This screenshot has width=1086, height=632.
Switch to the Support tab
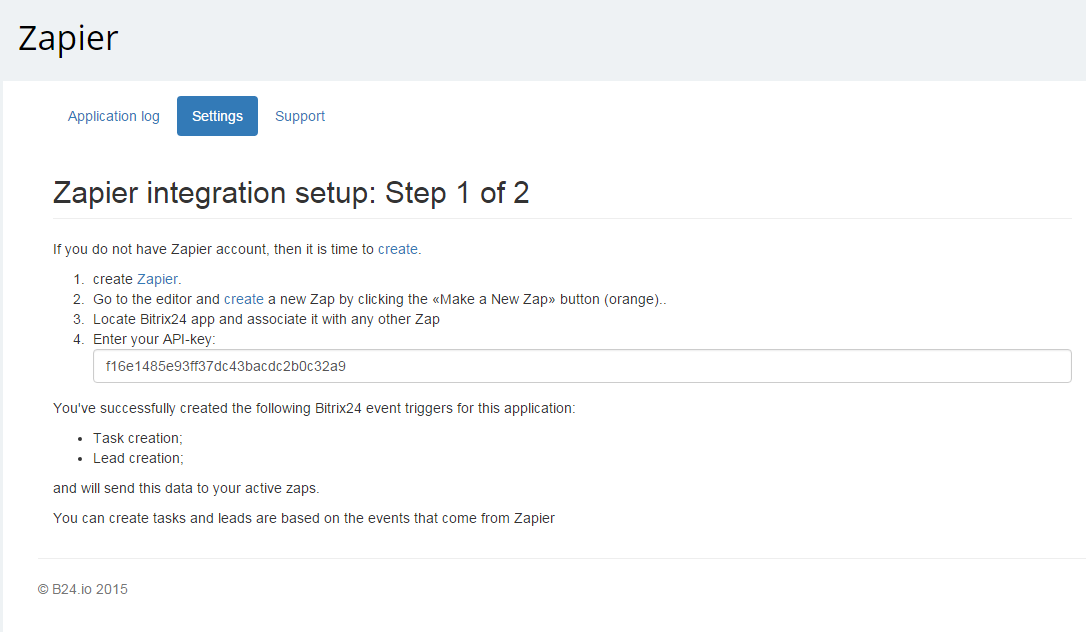tap(300, 116)
